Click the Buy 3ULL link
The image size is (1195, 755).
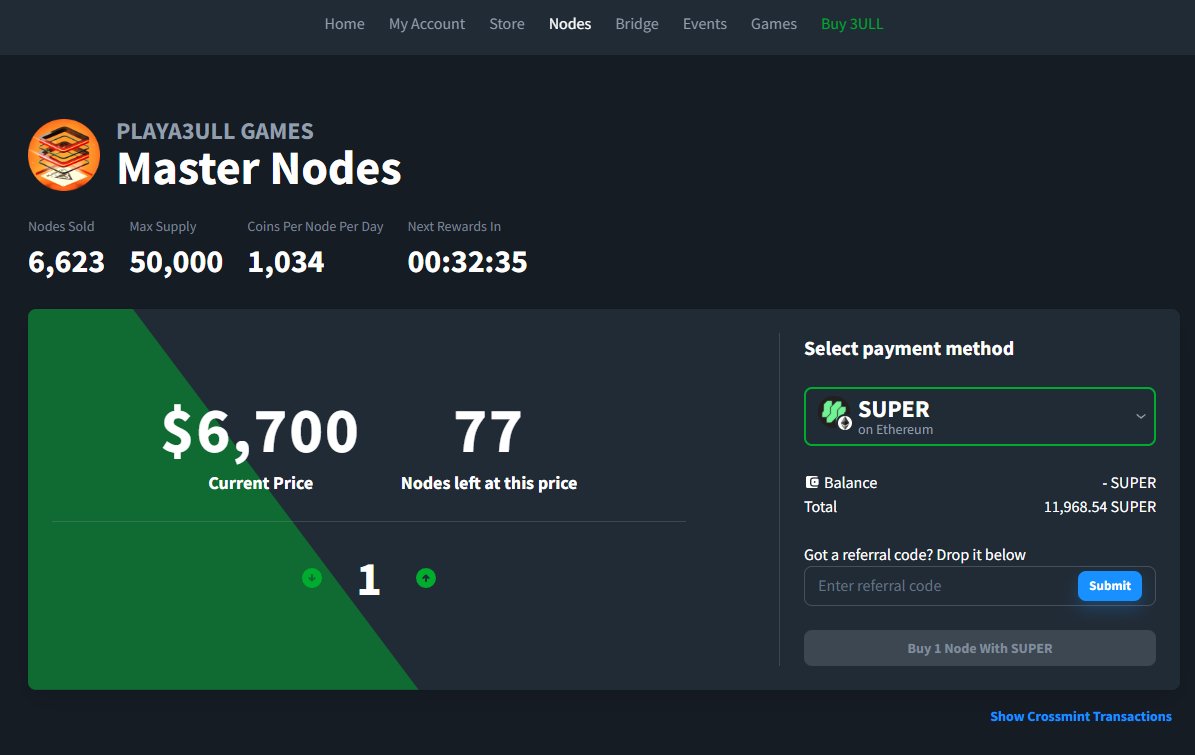tap(852, 24)
